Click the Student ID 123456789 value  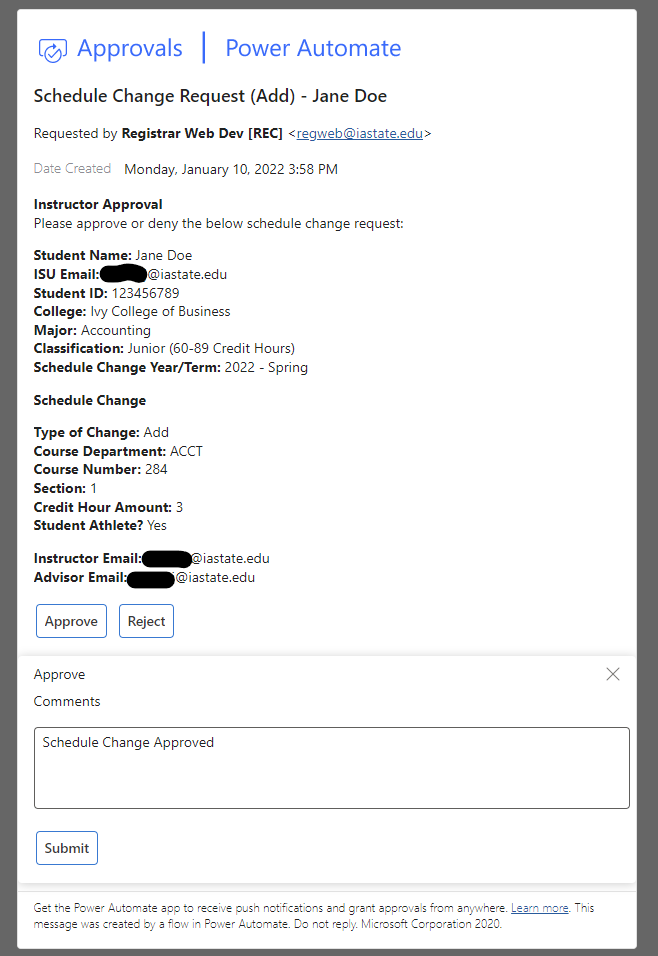pos(145,293)
